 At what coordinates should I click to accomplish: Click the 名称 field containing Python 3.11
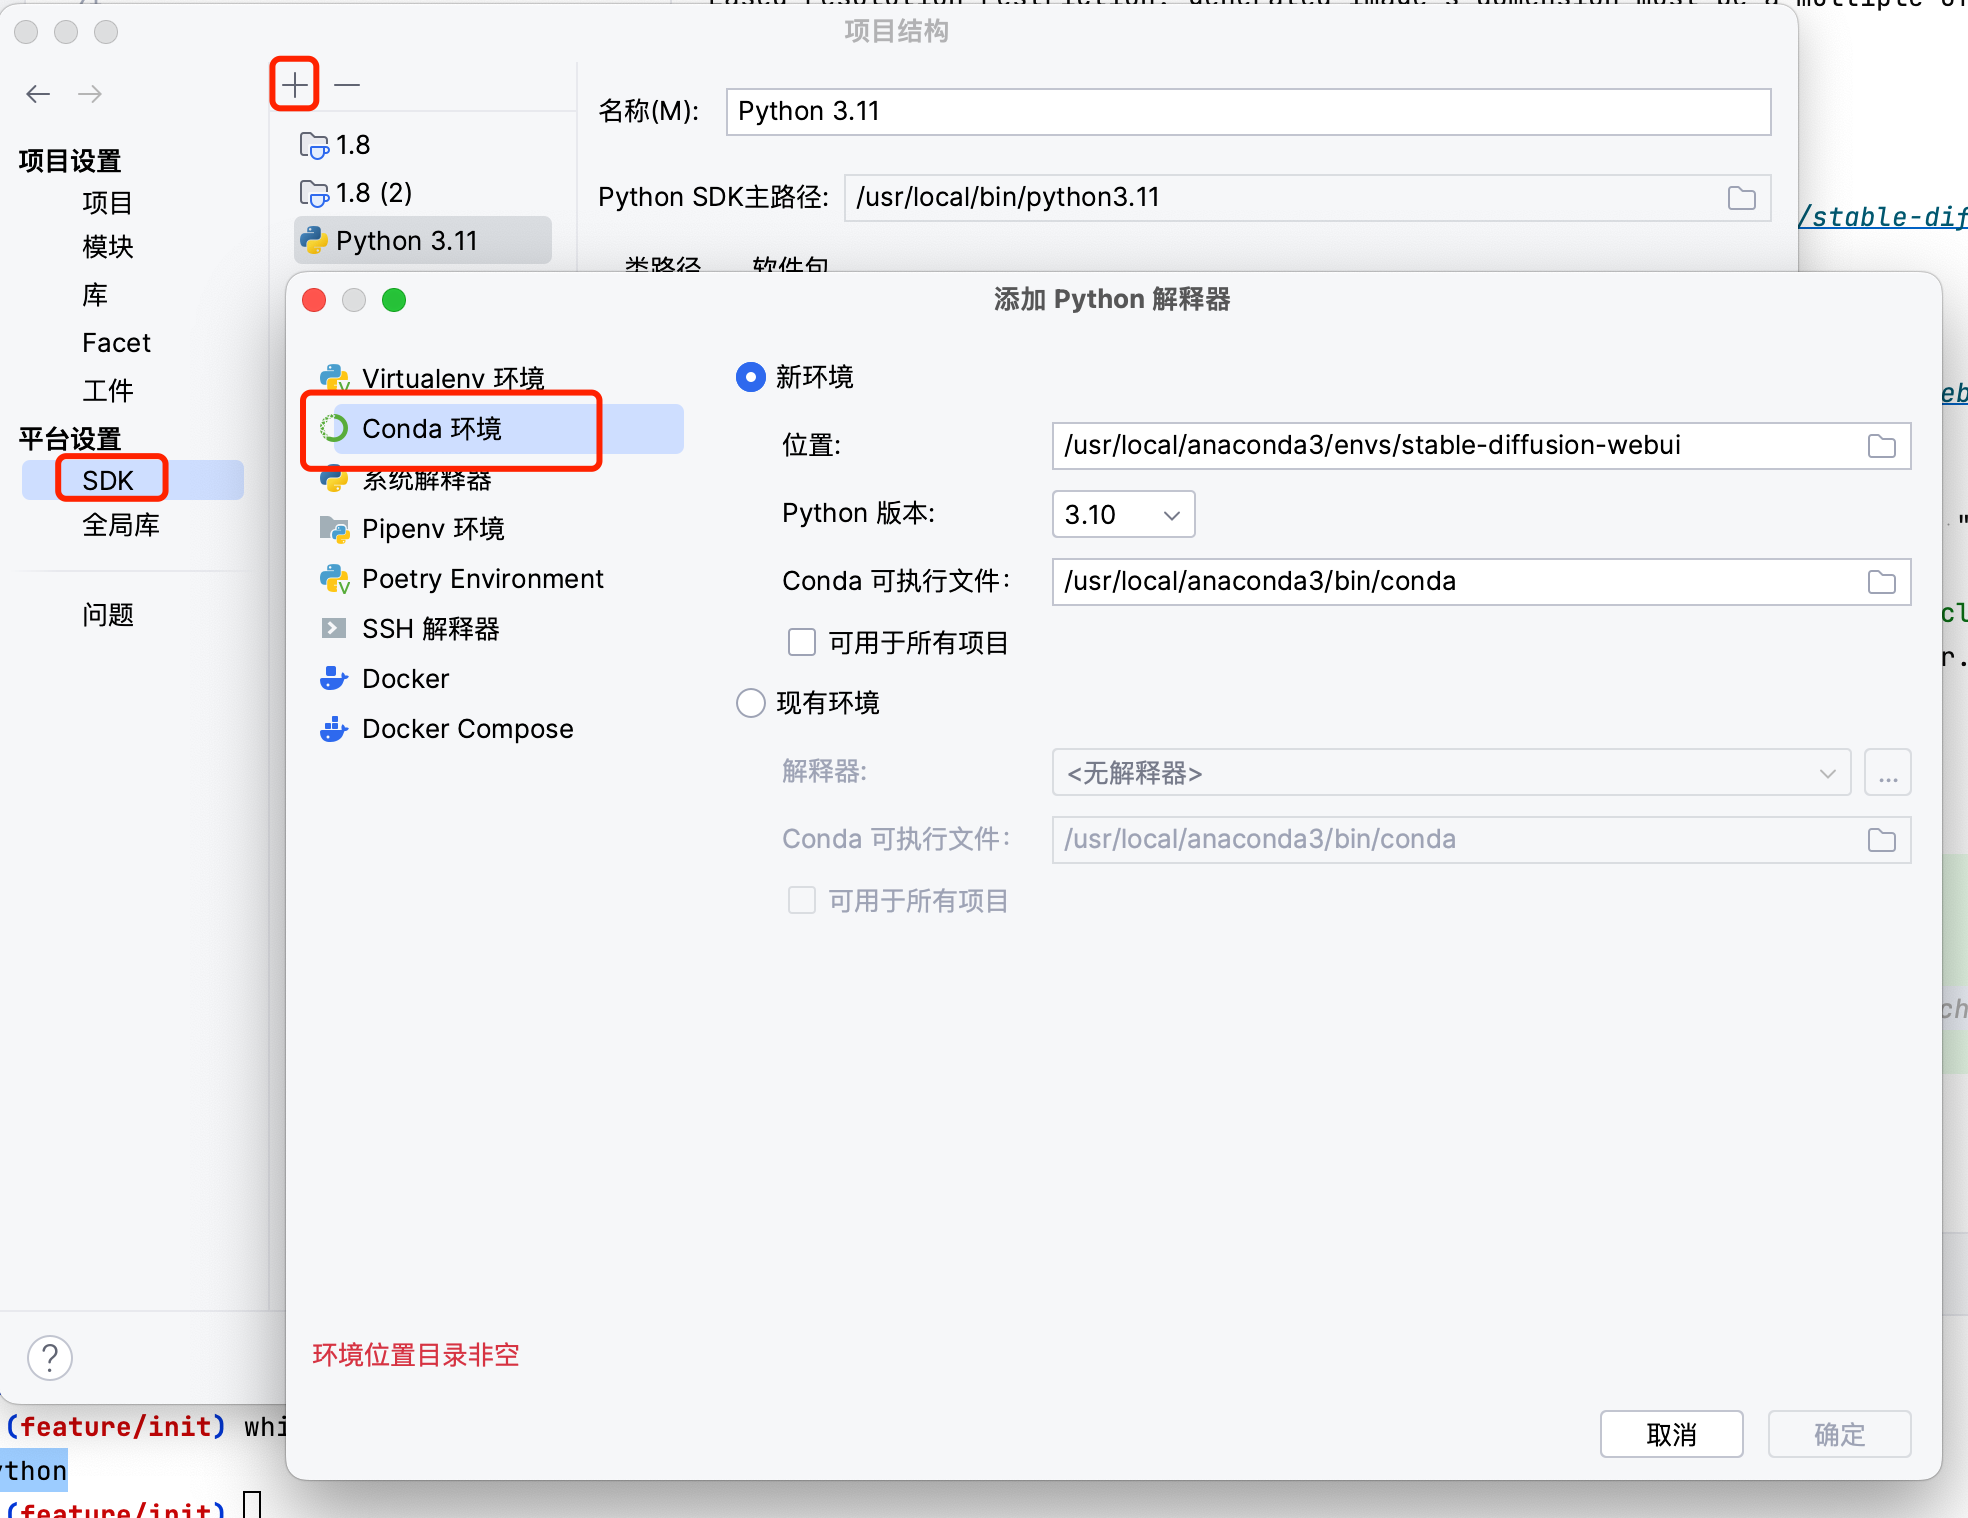[x=1247, y=111]
